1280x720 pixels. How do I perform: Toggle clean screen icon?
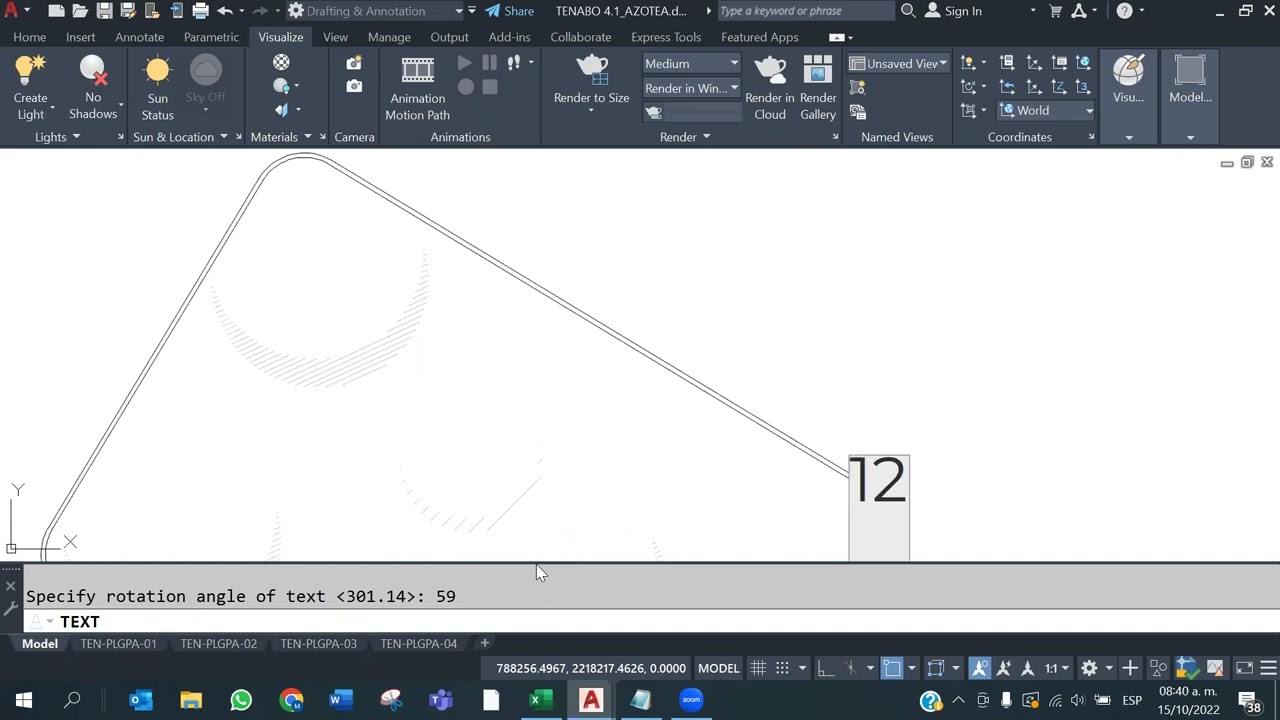point(1244,668)
